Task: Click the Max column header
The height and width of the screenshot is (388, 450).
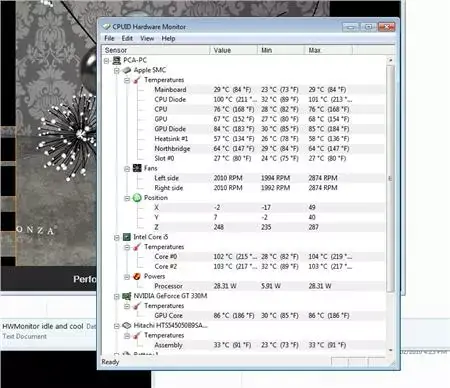Action: (x=328, y=50)
